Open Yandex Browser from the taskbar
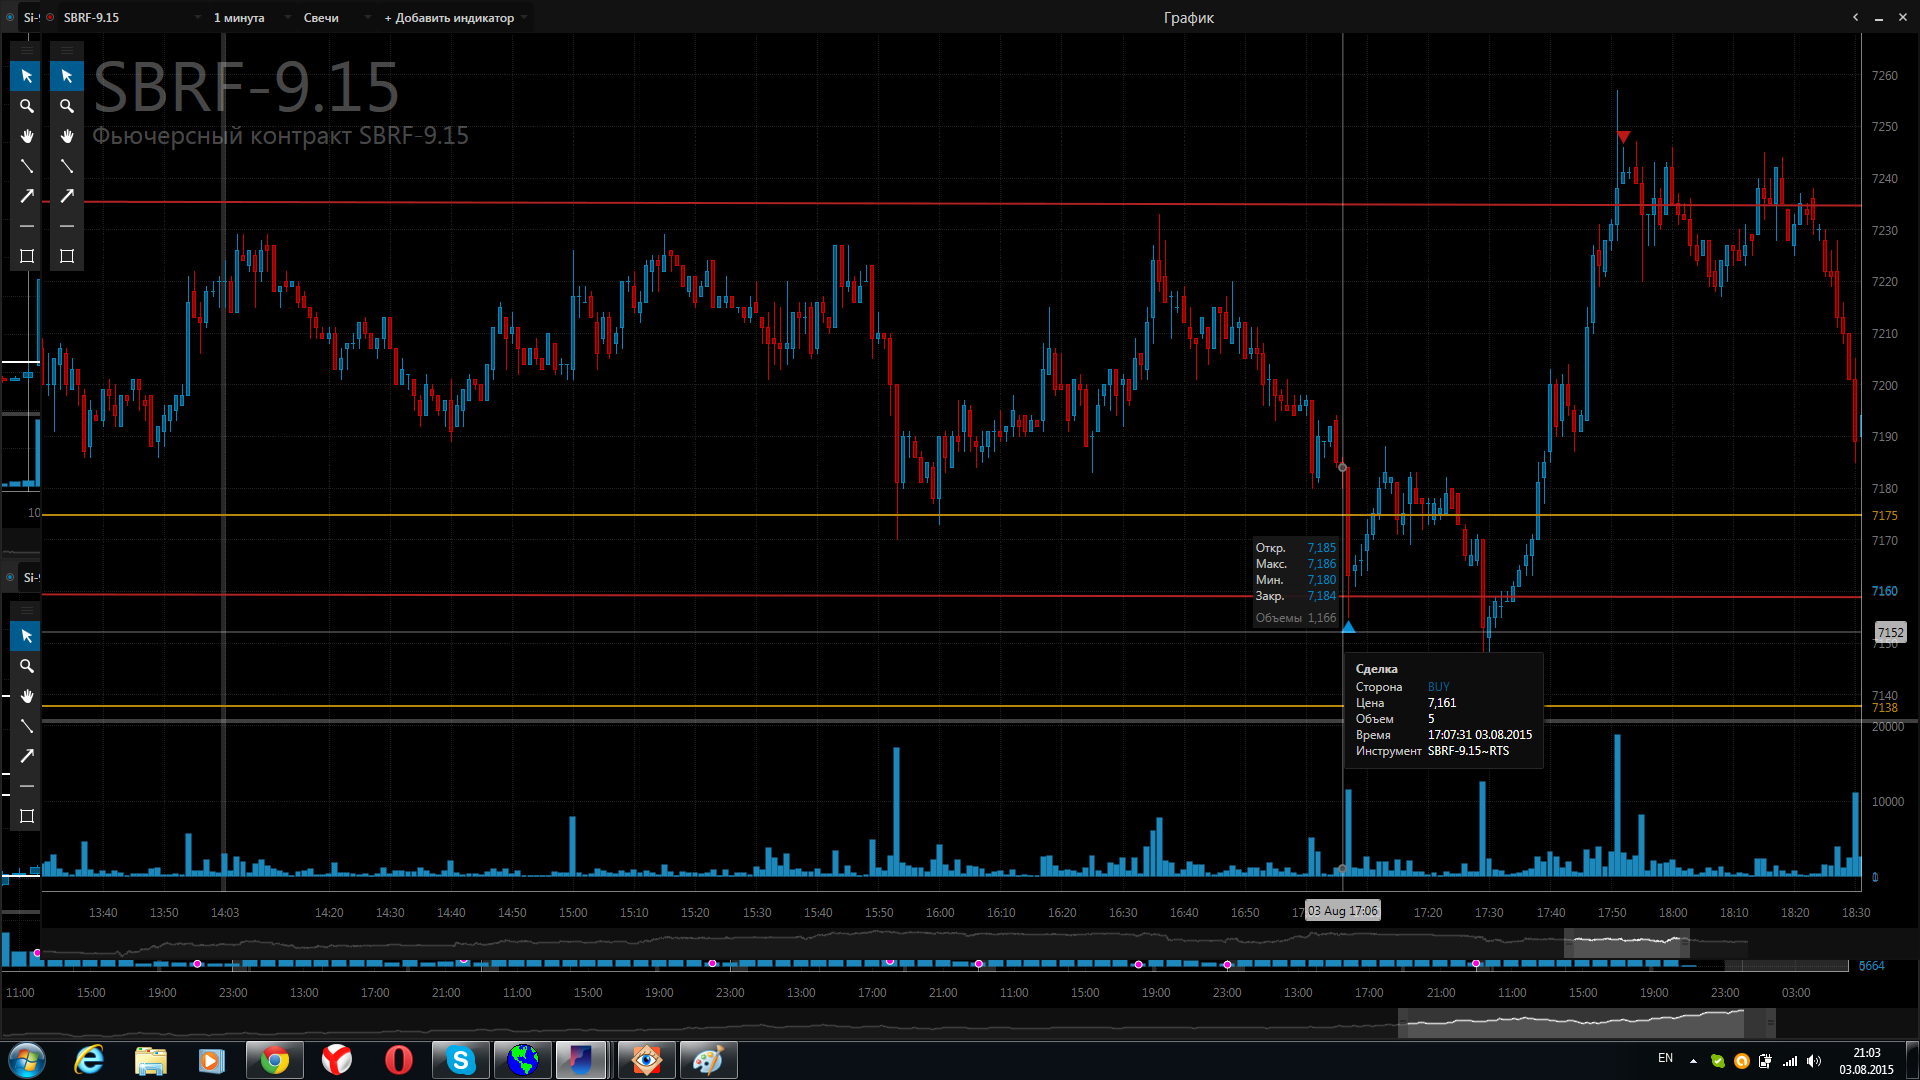 [x=337, y=1060]
